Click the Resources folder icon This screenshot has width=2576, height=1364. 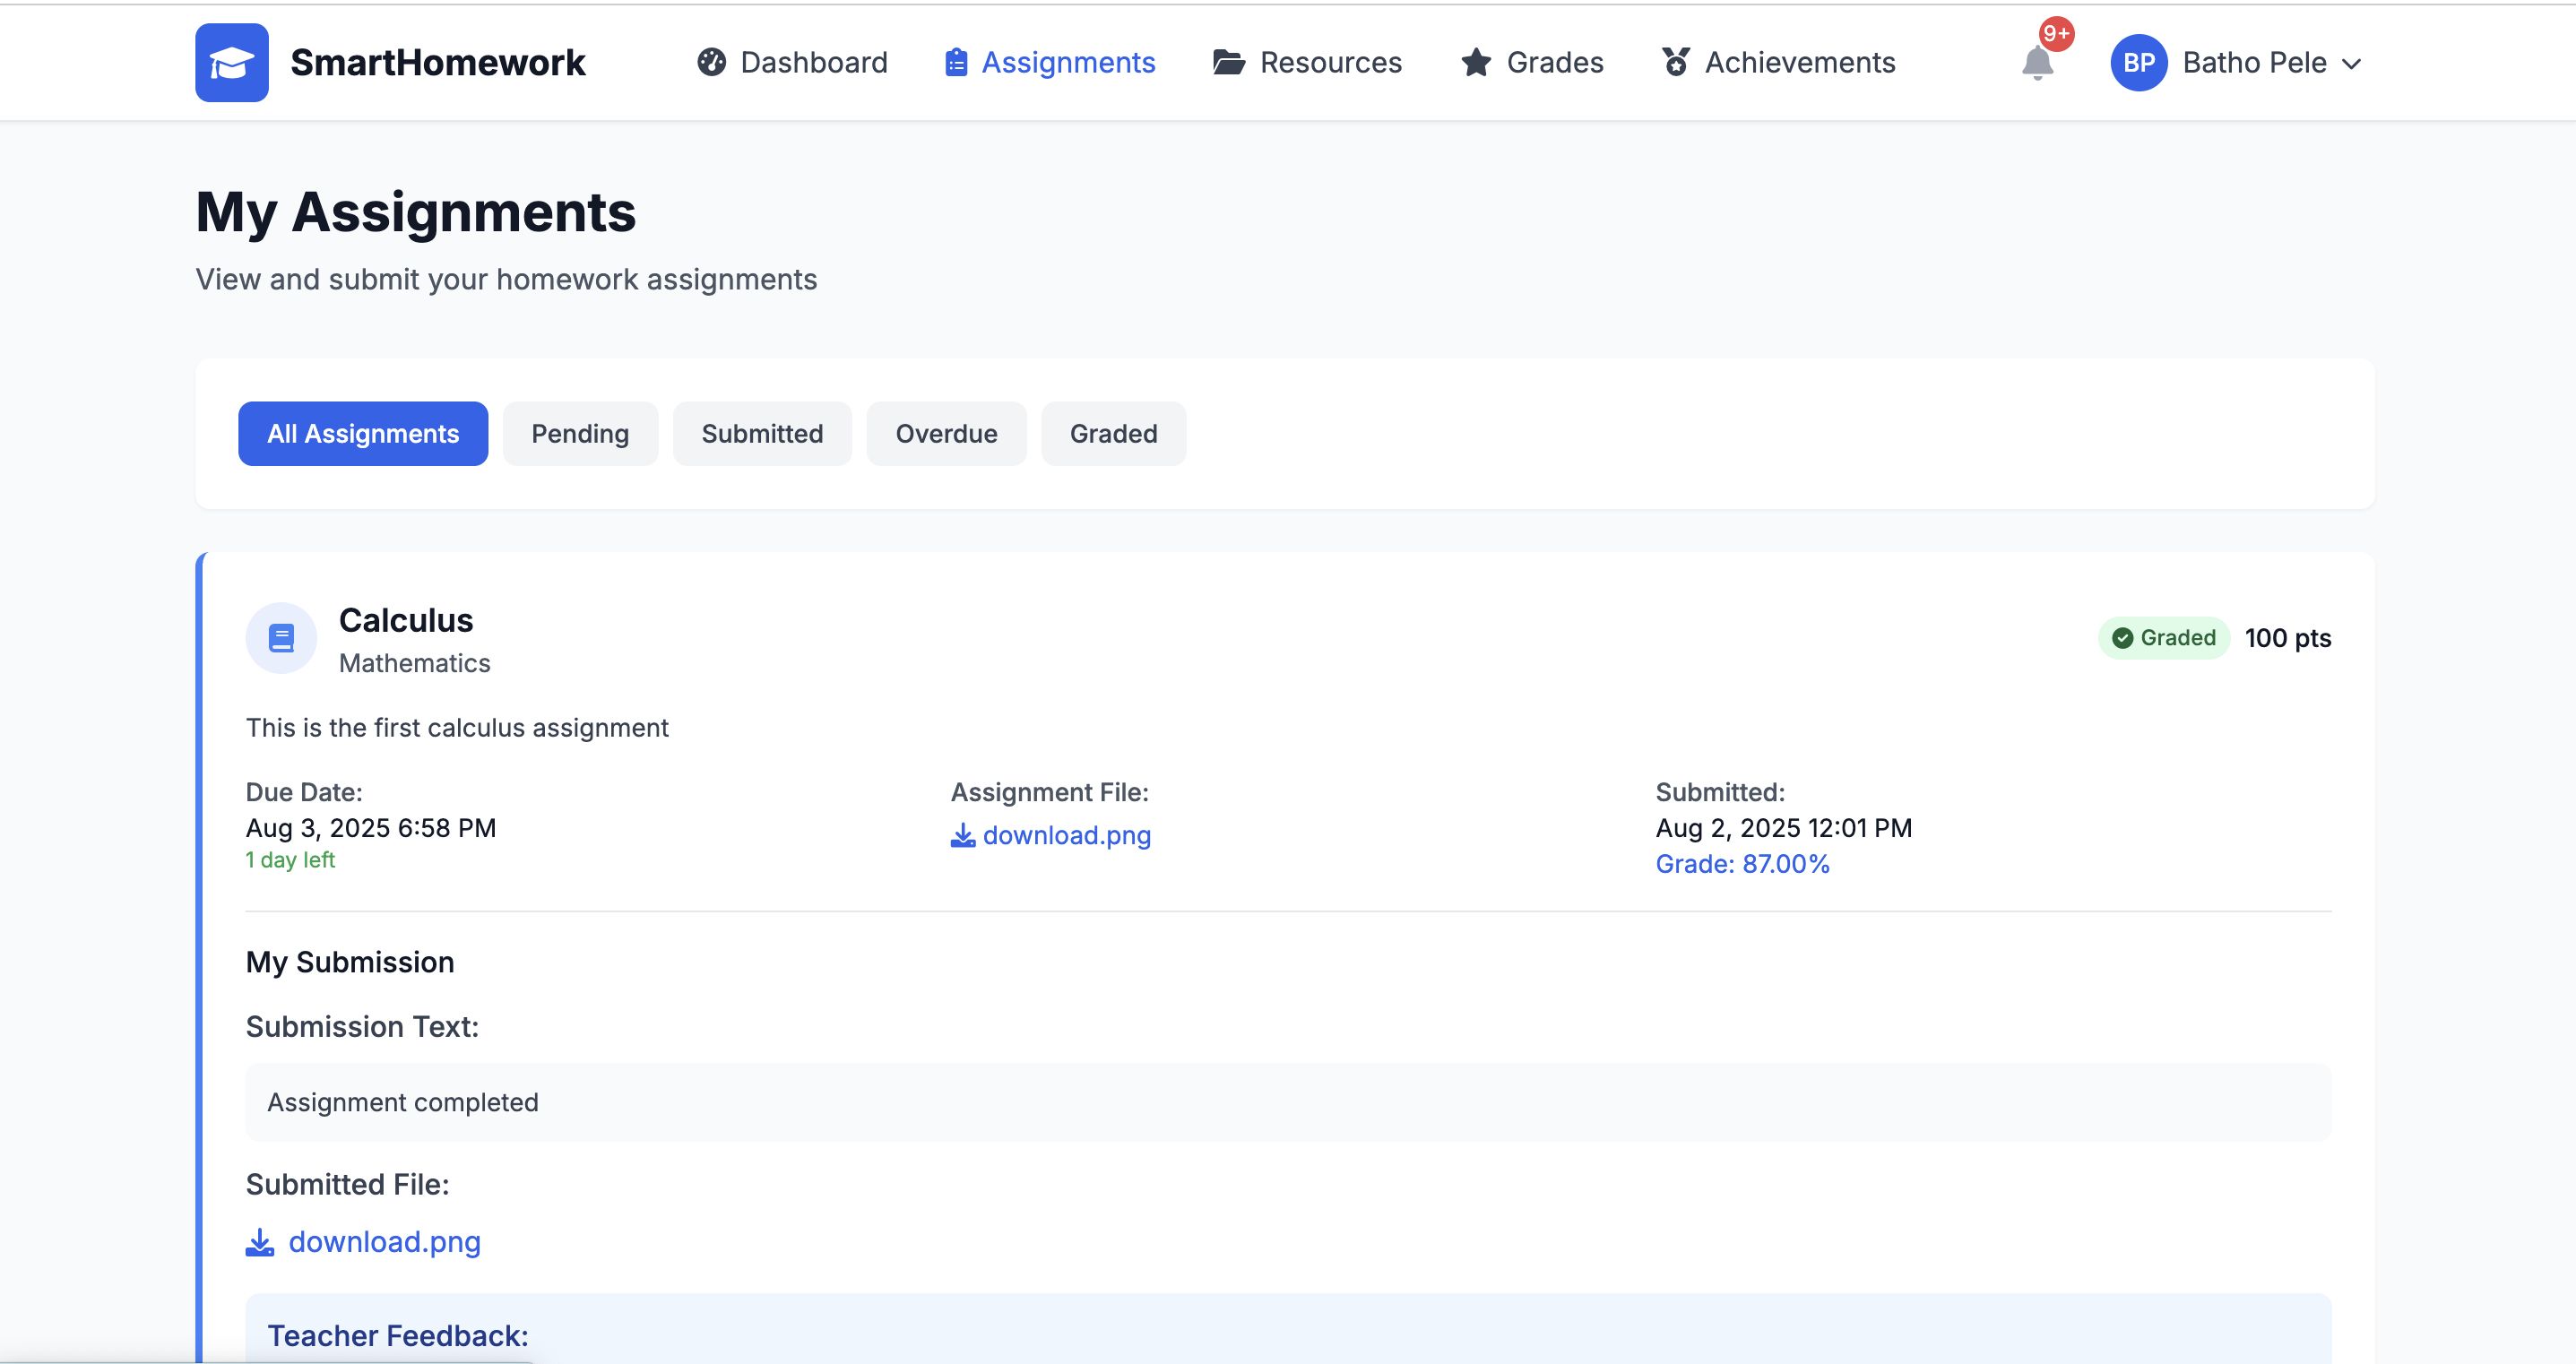(1228, 62)
